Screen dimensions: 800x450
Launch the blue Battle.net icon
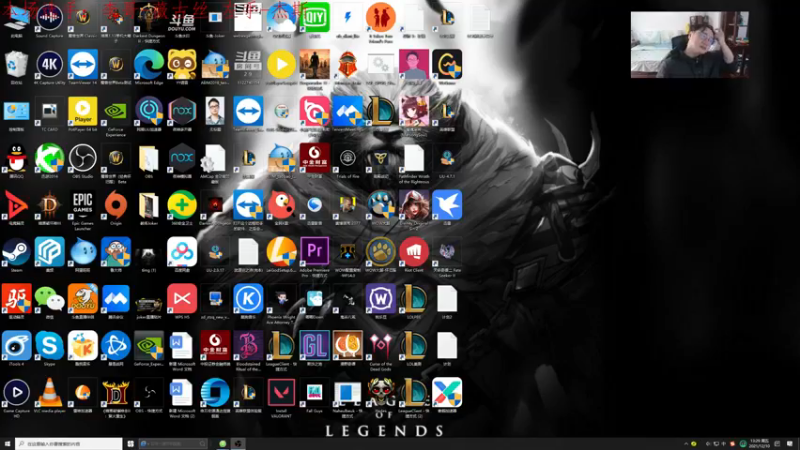(x=116, y=347)
